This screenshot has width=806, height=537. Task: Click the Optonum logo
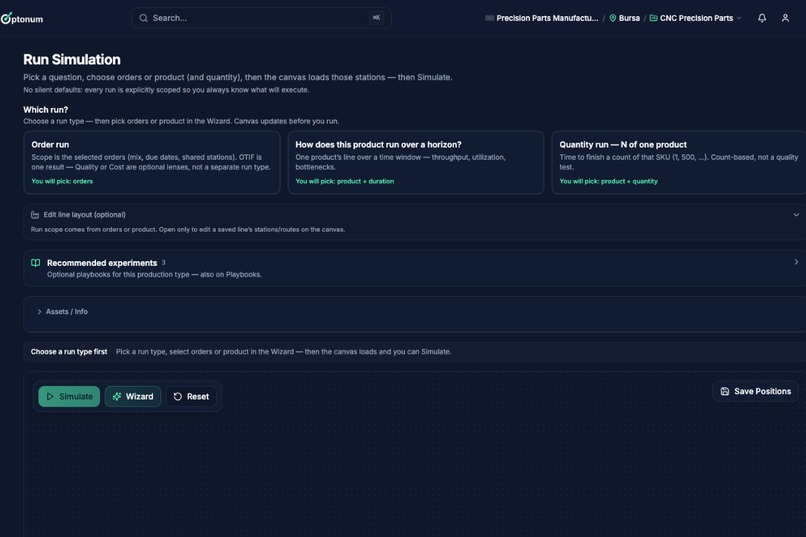(22, 19)
